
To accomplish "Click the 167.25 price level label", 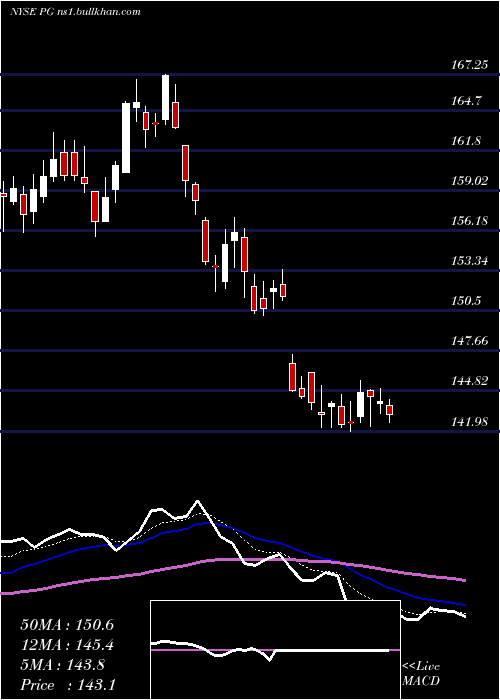I will click(469, 65).
